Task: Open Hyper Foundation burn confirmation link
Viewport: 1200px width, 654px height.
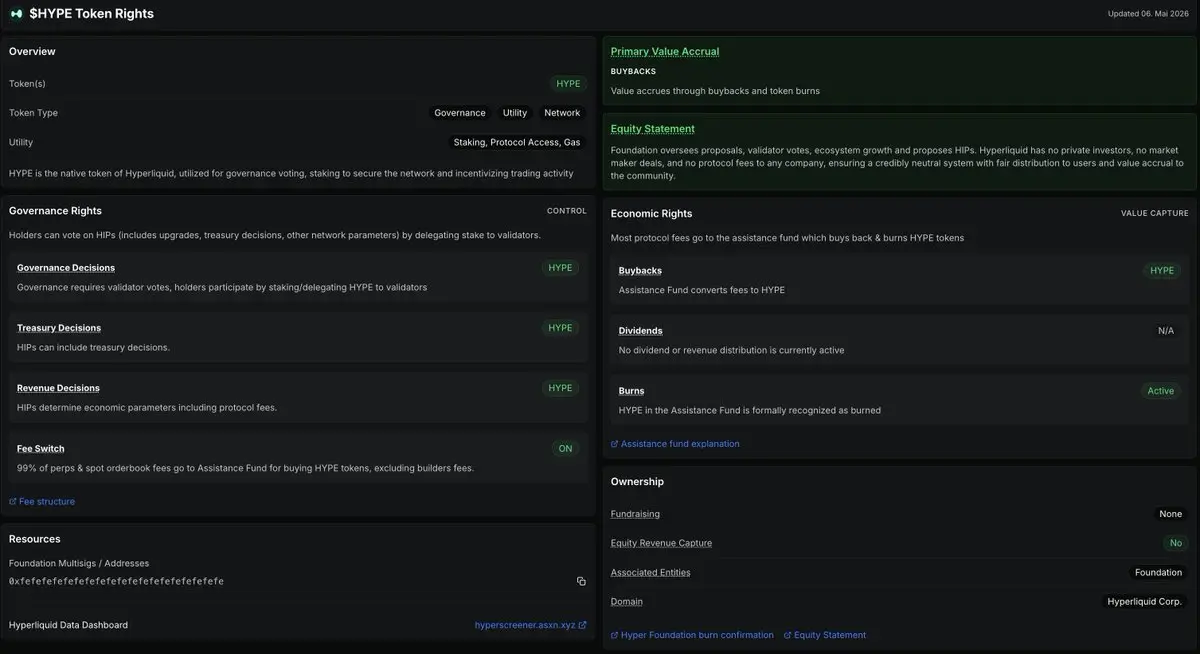Action: 692,635
